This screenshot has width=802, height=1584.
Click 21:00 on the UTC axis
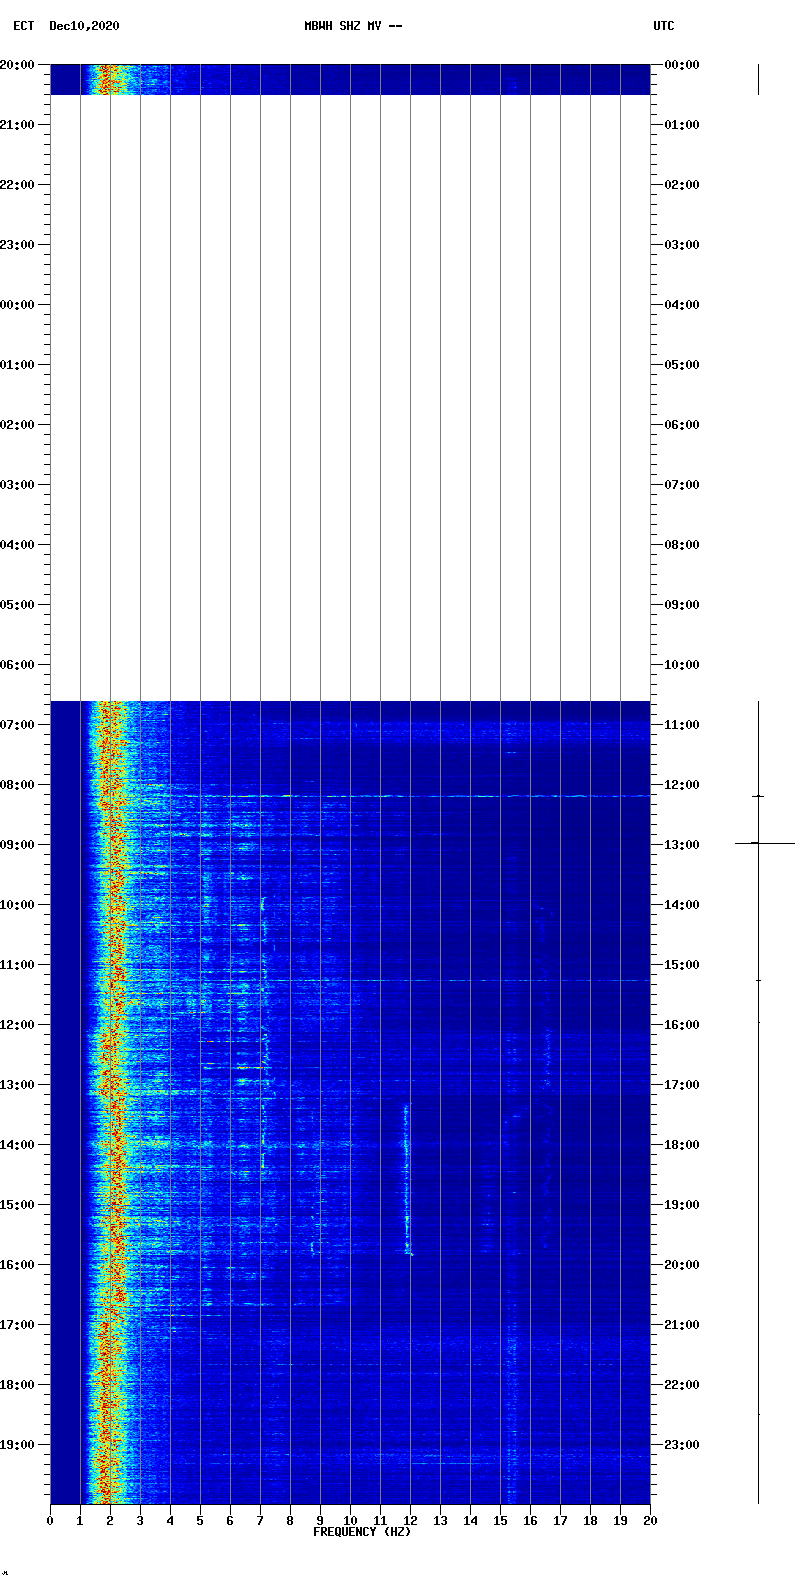(681, 1325)
